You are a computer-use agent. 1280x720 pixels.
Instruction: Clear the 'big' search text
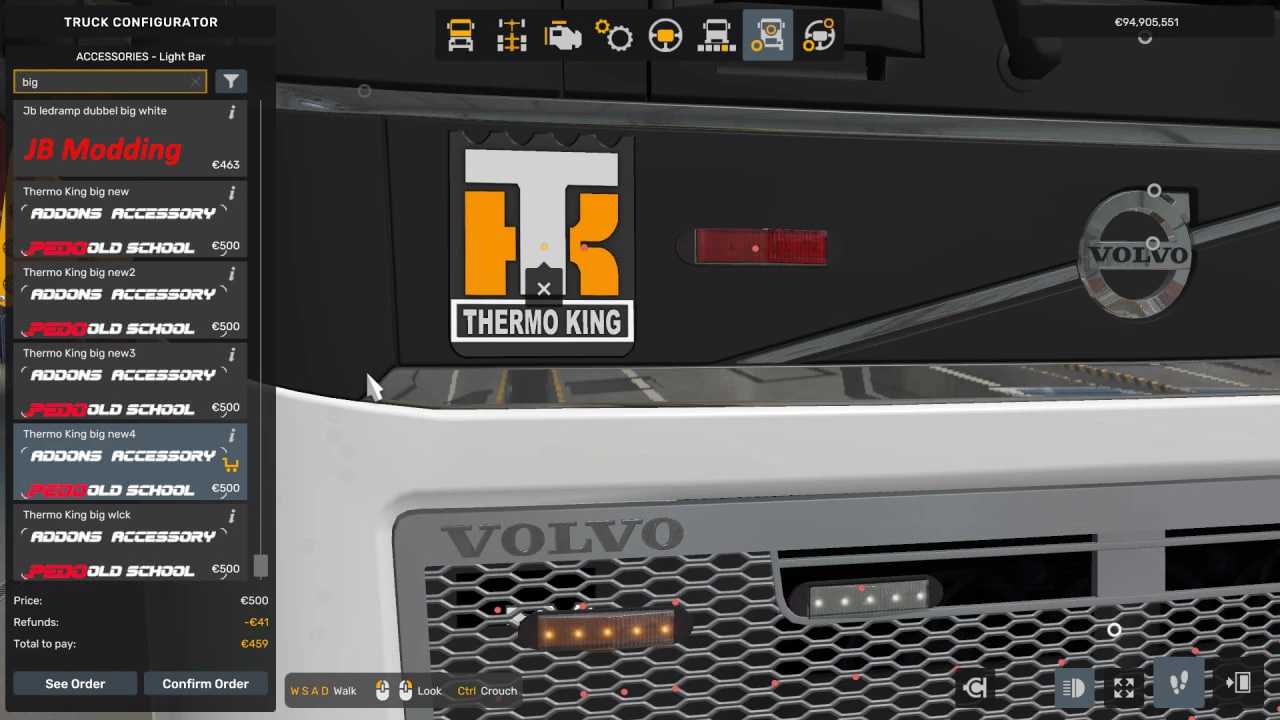pos(195,82)
